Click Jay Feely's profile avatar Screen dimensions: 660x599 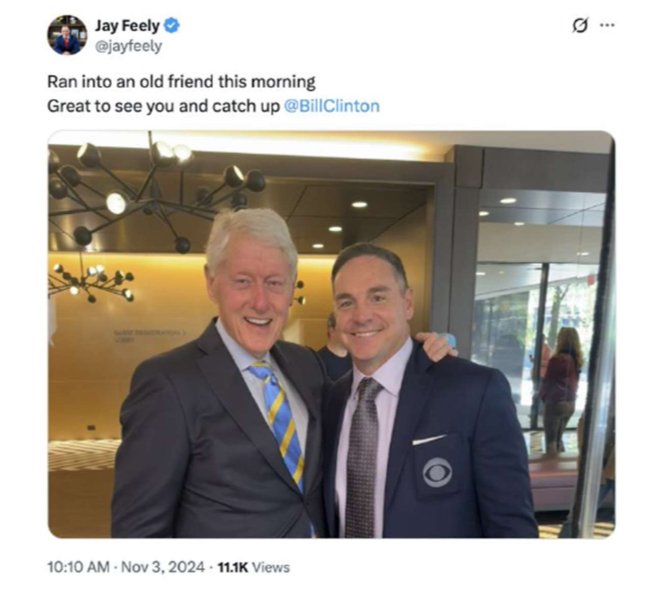click(x=67, y=34)
